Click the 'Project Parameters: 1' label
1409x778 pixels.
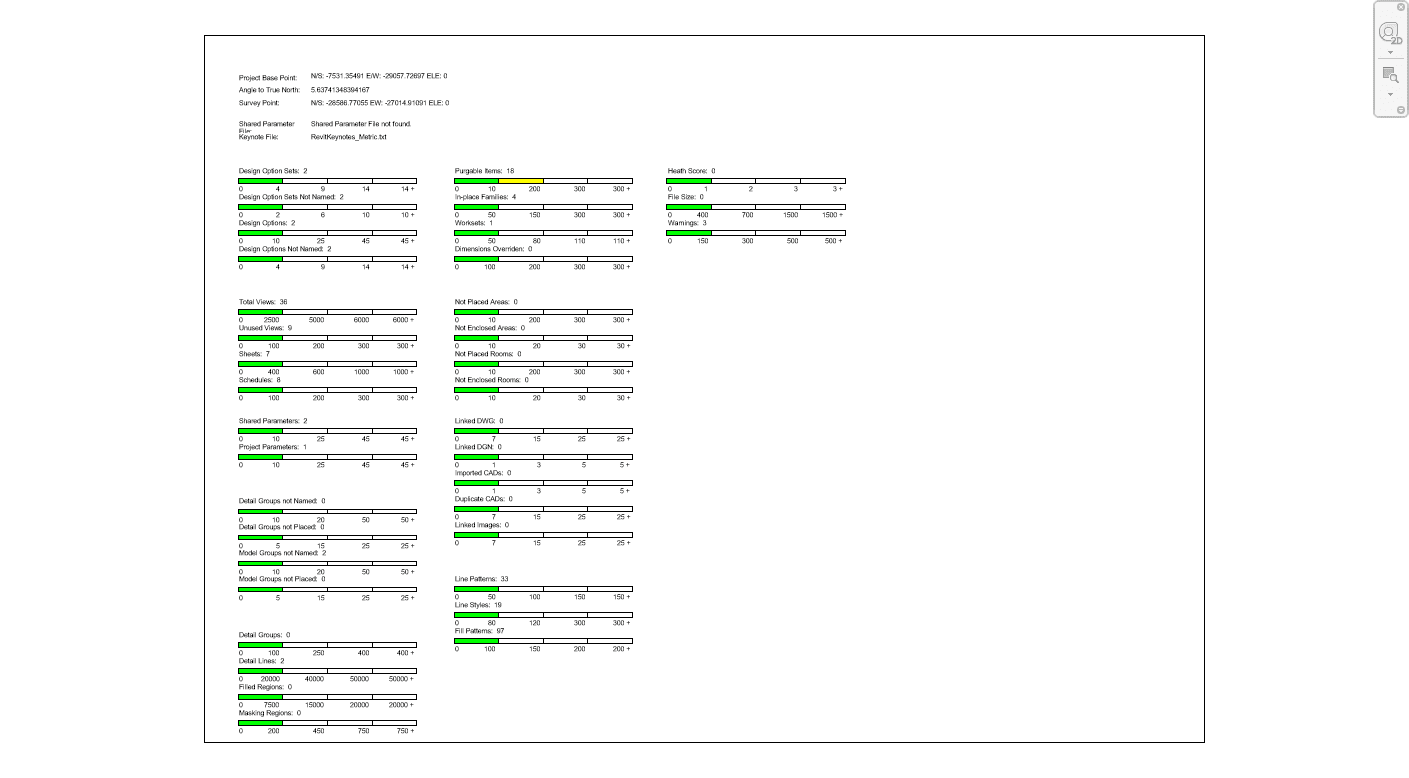[x=273, y=447]
